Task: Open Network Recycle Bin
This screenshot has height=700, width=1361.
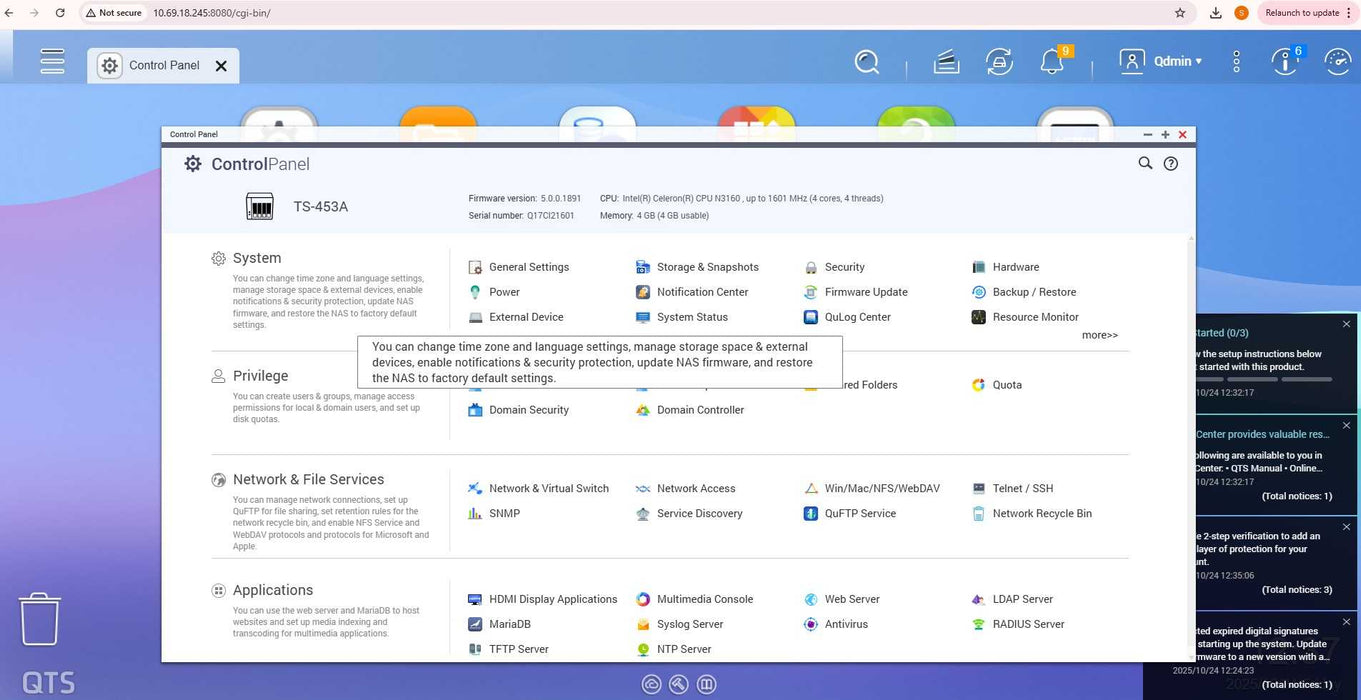Action: point(1032,514)
